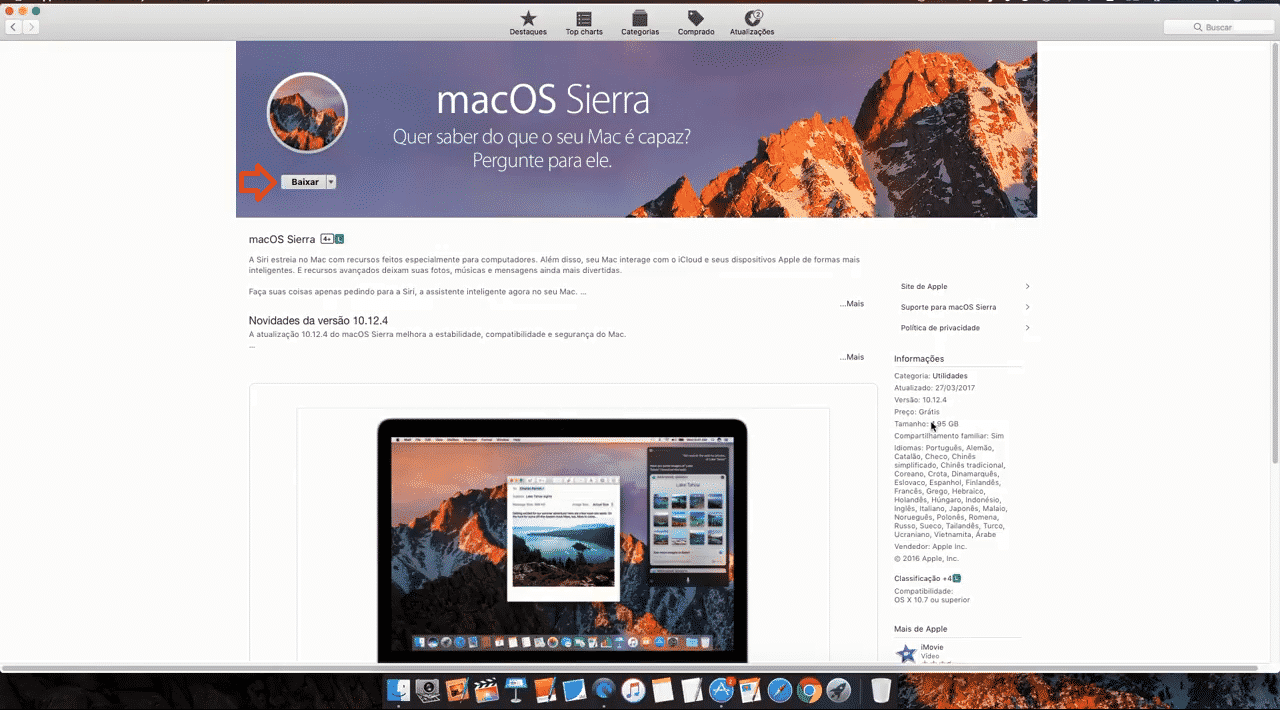Open the dropdown arrow beside Baixar
Screen dimensions: 1280x710
pos(331,182)
